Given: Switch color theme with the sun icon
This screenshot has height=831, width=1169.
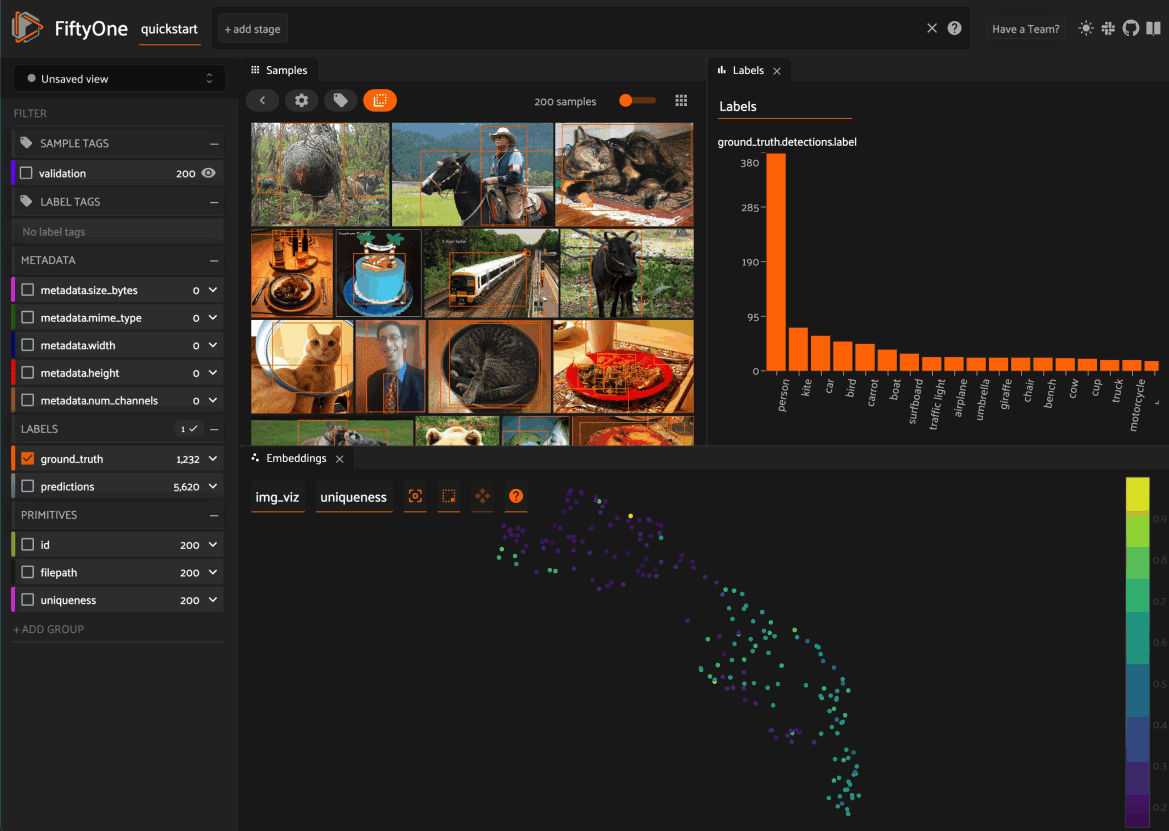Looking at the screenshot, I should pyautogui.click(x=1086, y=28).
